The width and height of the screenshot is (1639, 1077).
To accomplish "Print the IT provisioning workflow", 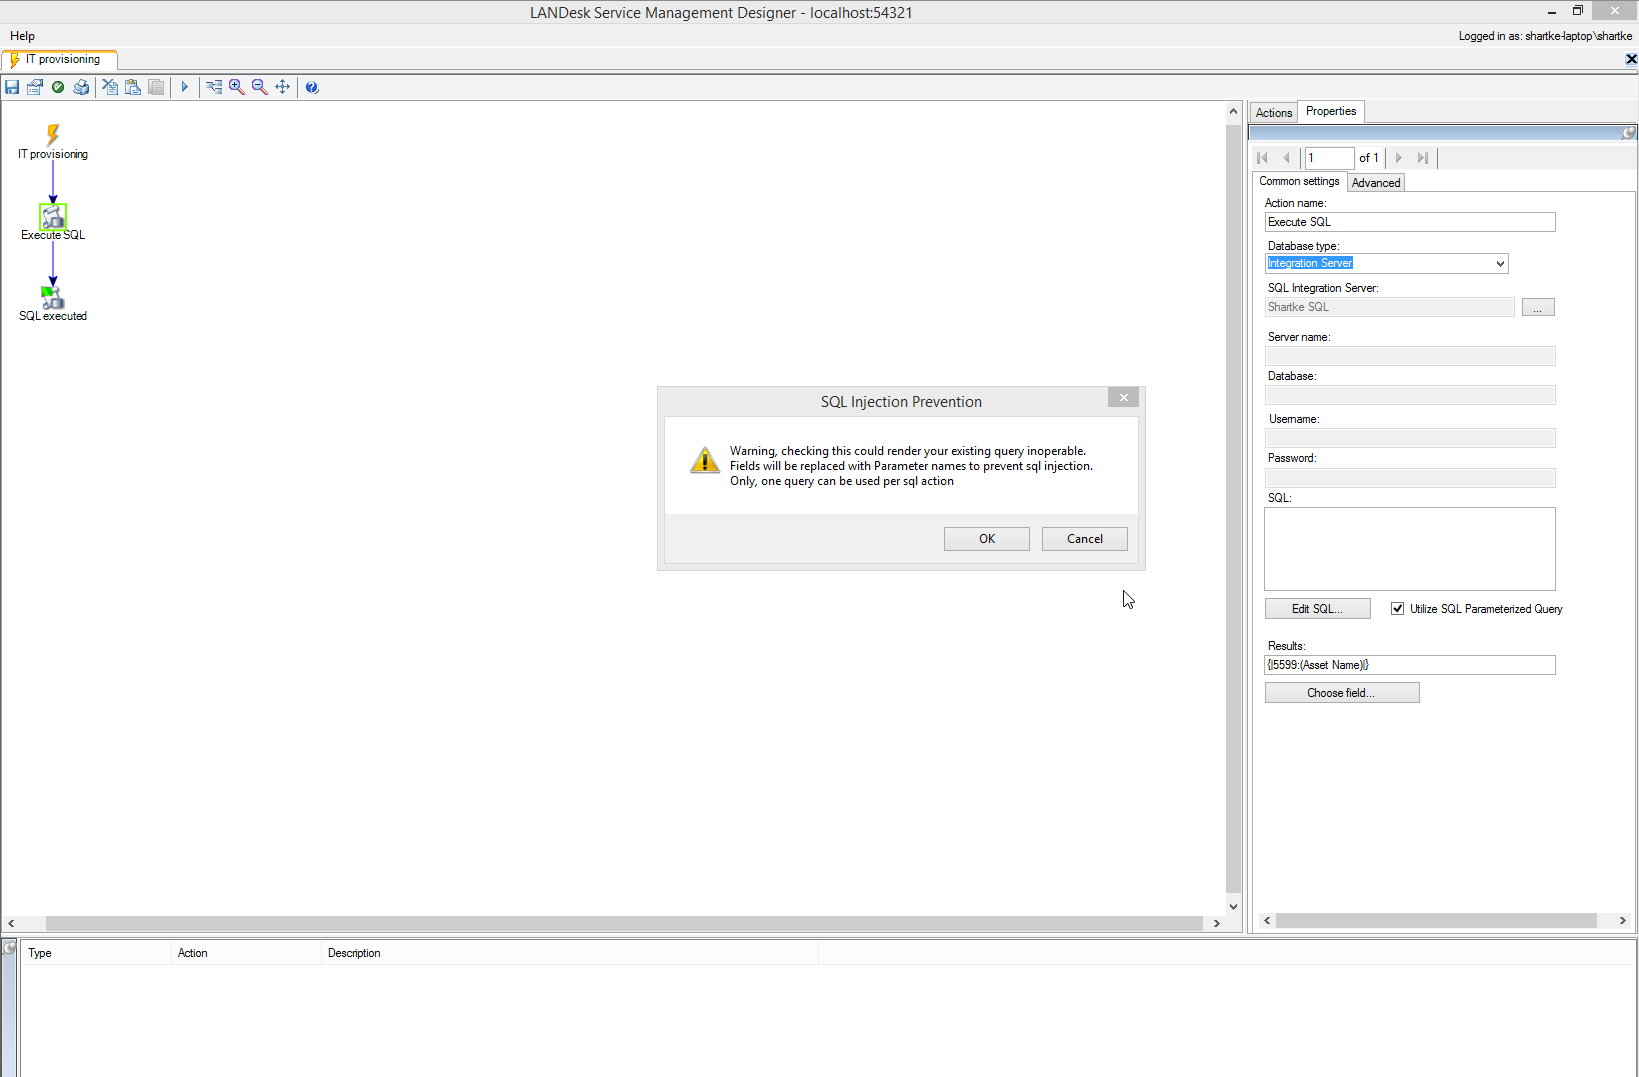I will pyautogui.click(x=81, y=87).
